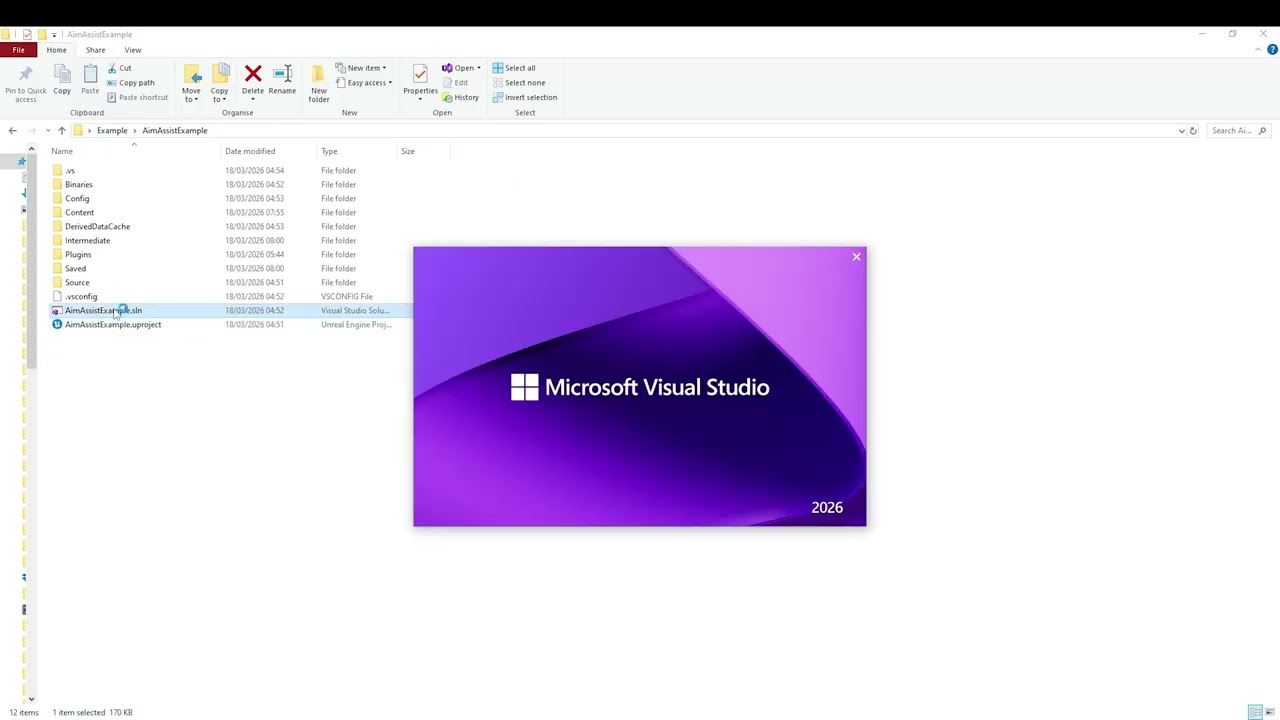Open the recent locations dropdown chevron
Viewport: 1280px width, 720px height.
click(47, 131)
